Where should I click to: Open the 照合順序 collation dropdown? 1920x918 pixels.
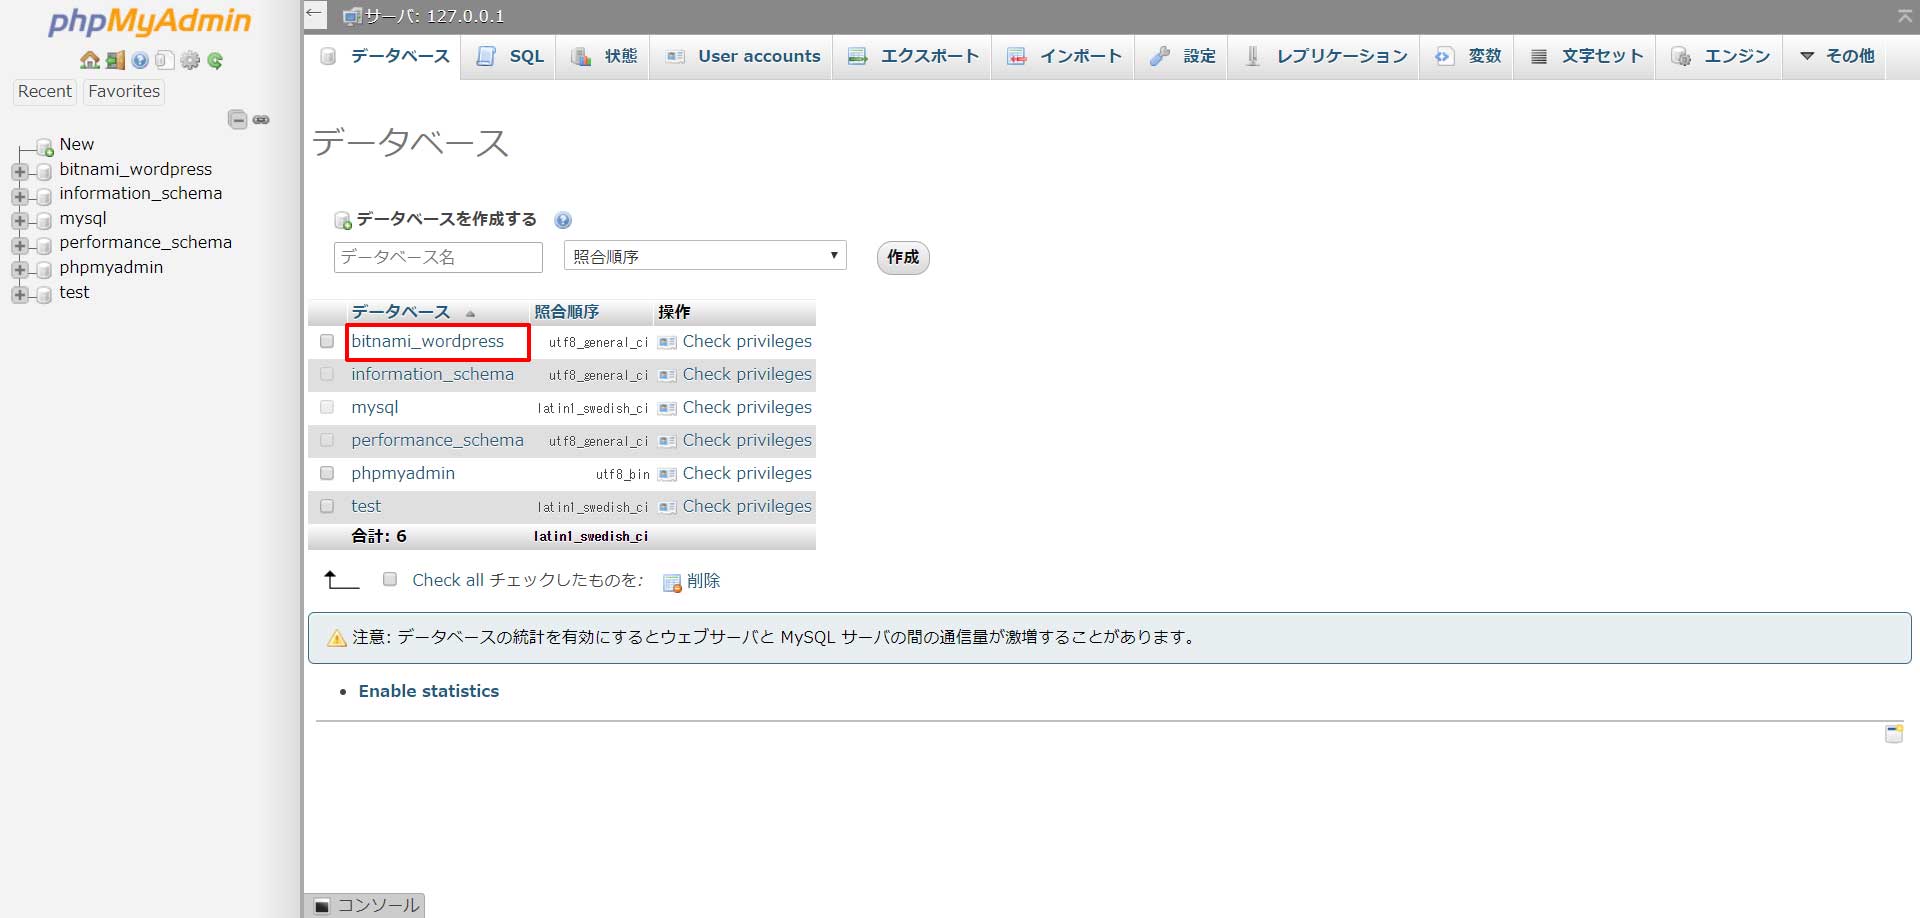click(x=705, y=256)
